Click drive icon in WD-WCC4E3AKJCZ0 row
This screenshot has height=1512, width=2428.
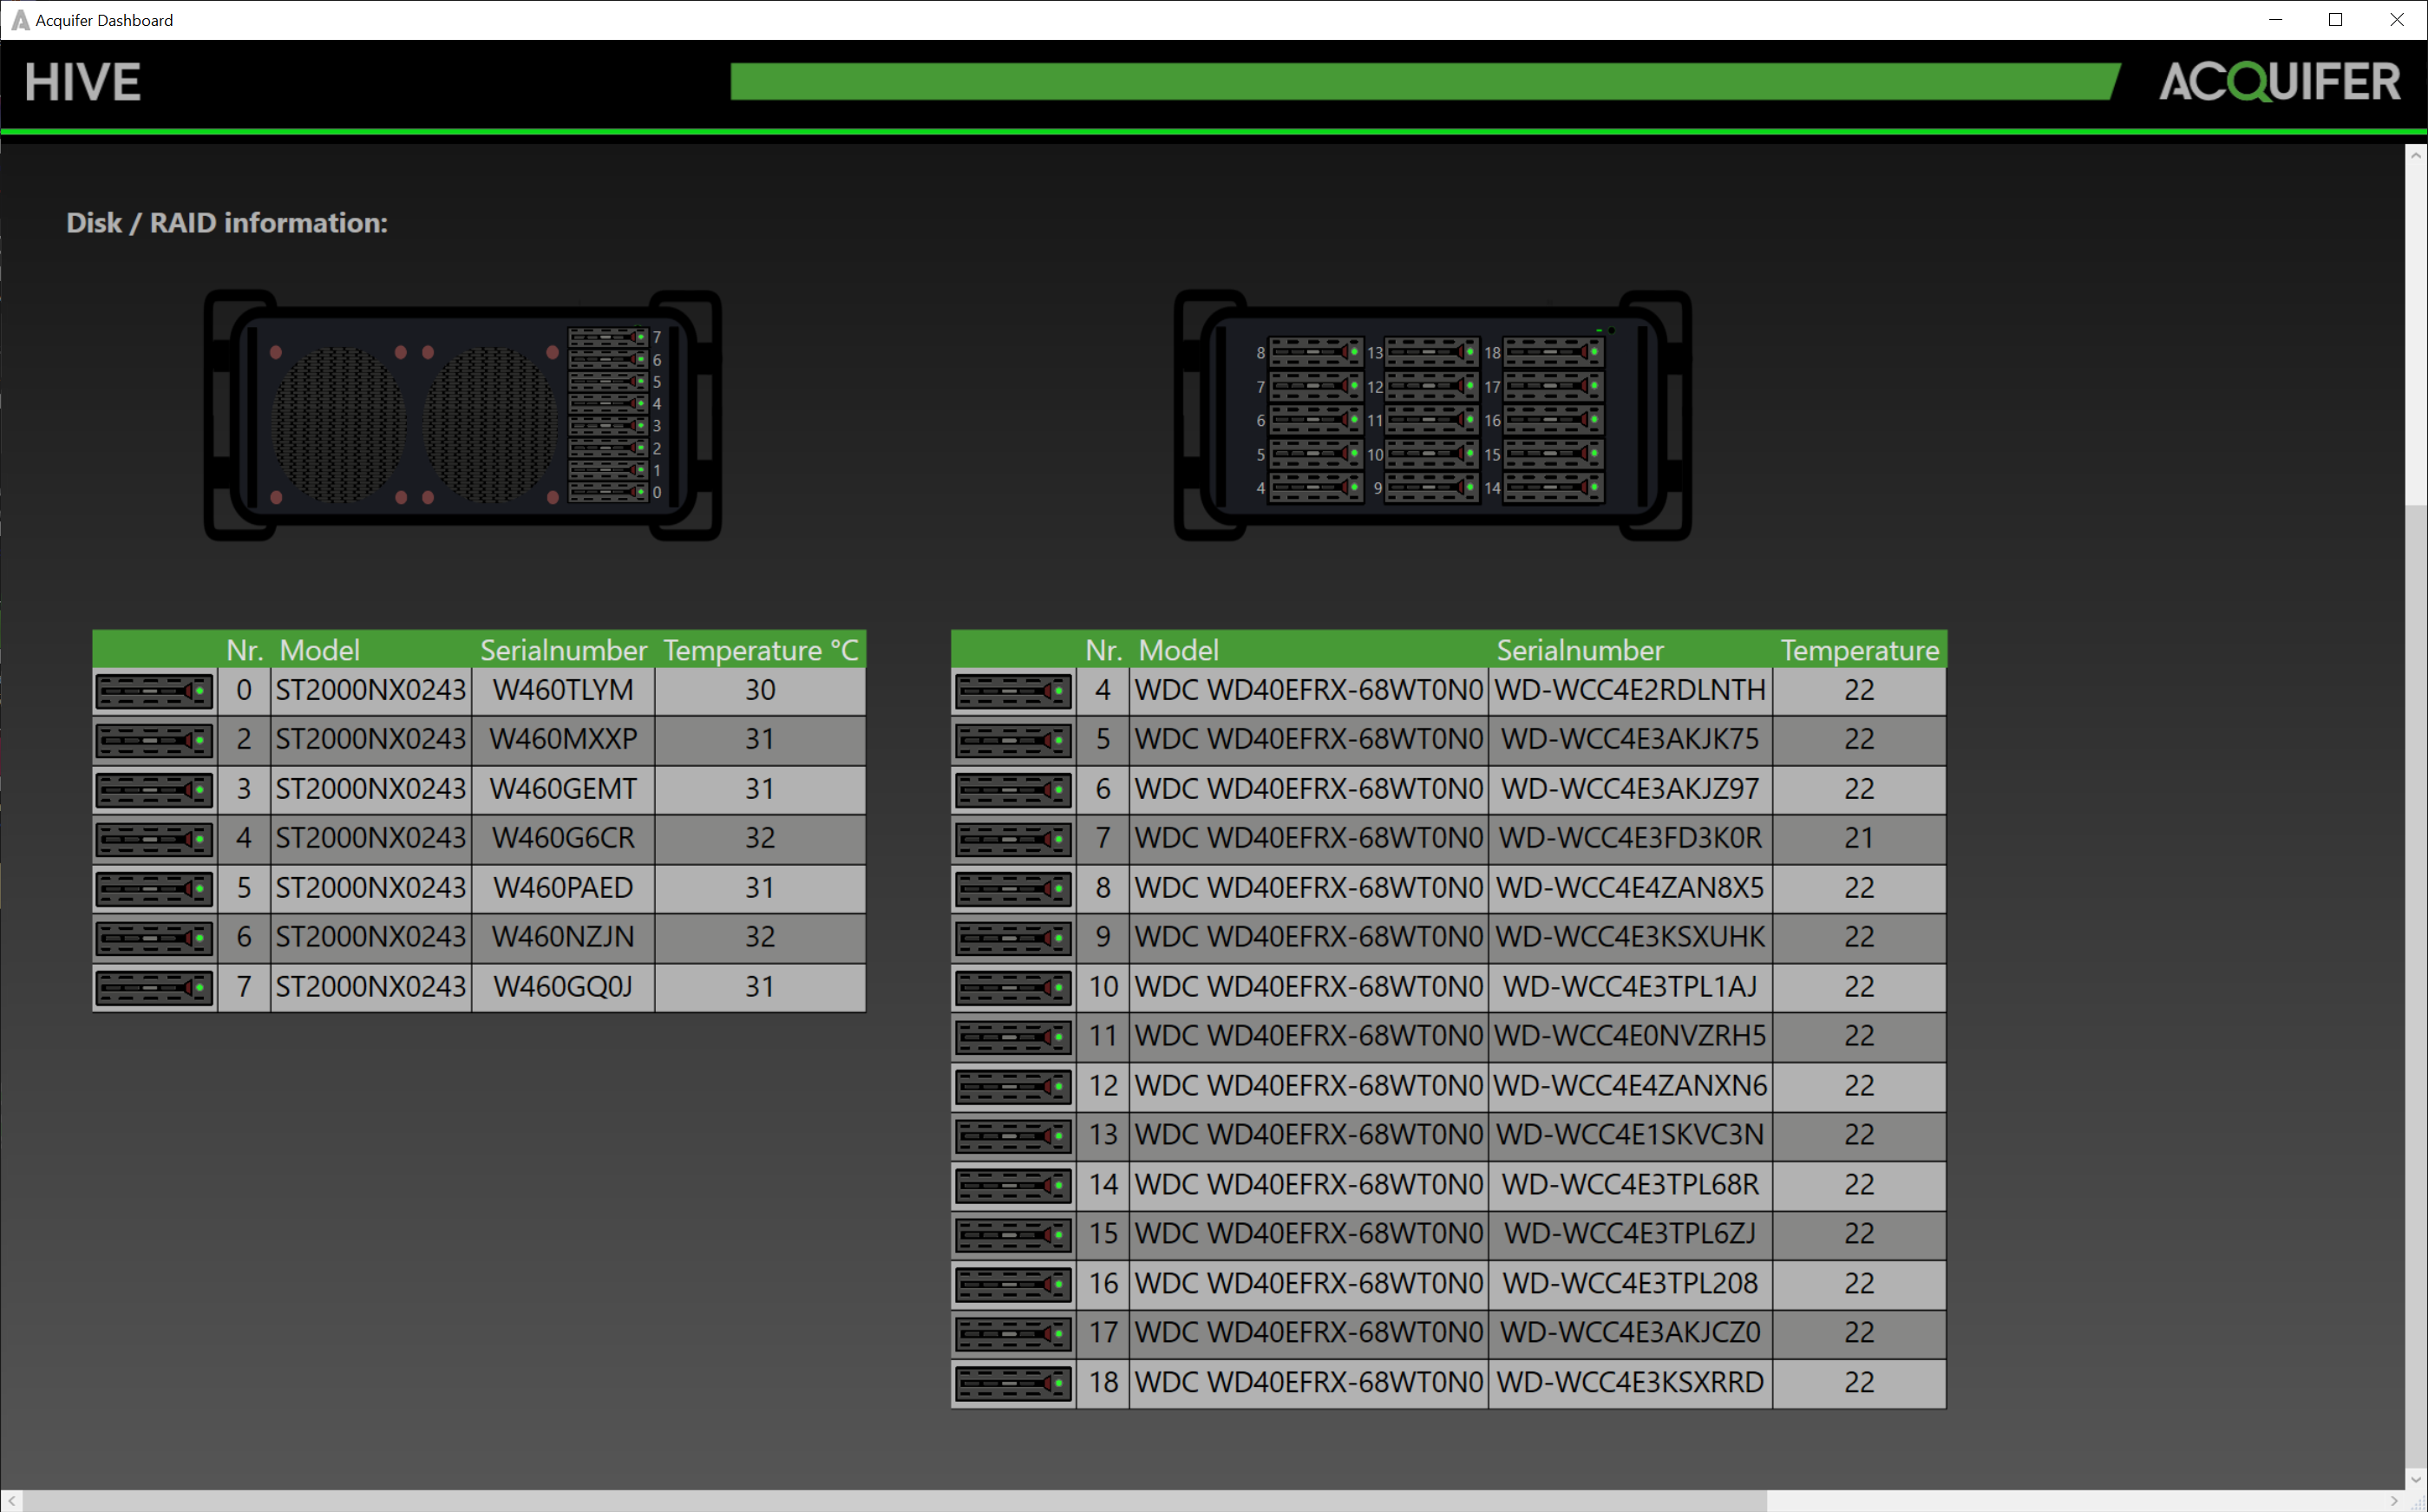point(1013,1334)
